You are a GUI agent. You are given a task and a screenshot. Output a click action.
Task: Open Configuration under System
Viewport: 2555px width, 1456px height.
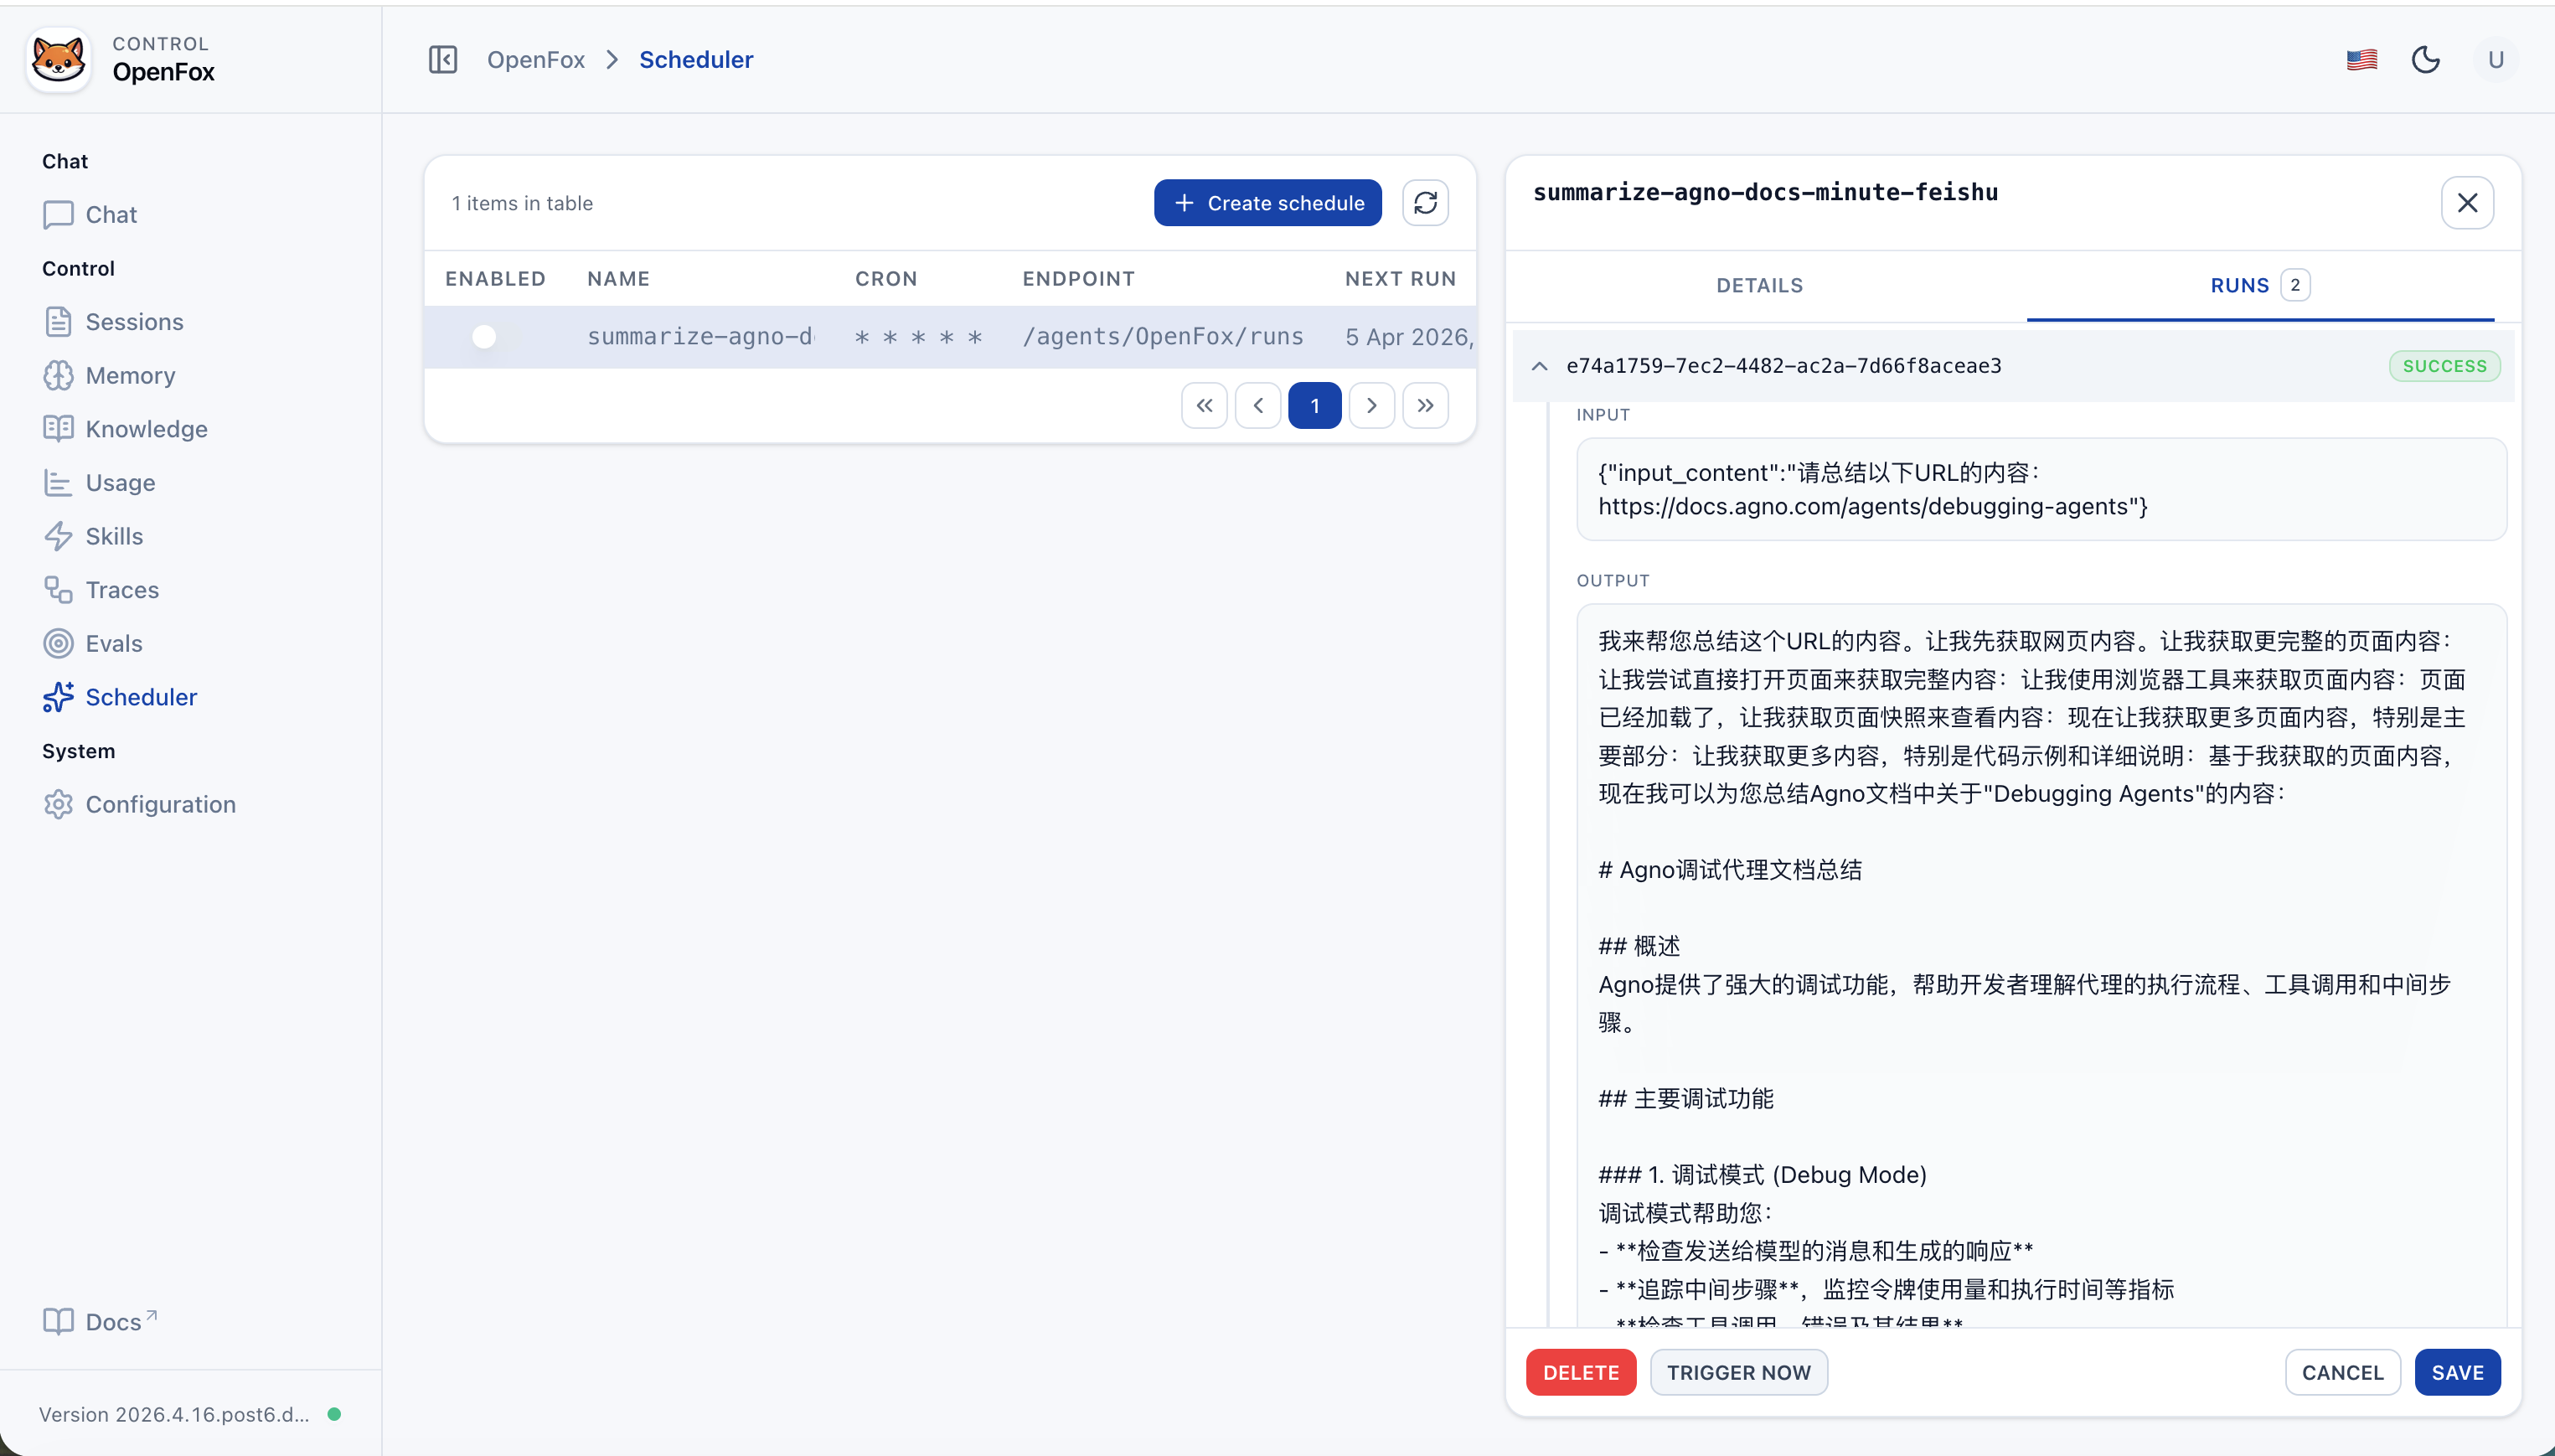coord(158,804)
